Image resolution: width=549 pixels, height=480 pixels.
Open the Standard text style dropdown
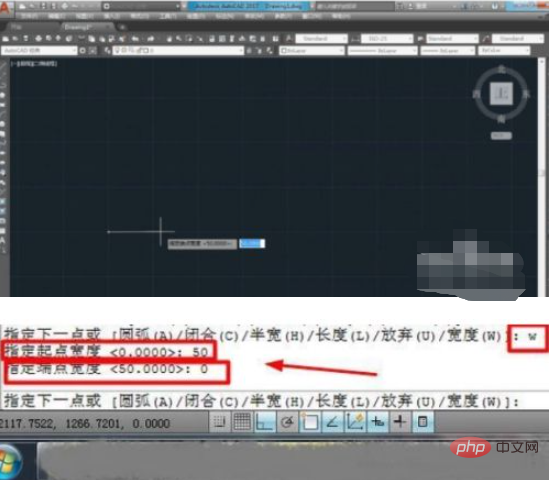coord(321,38)
